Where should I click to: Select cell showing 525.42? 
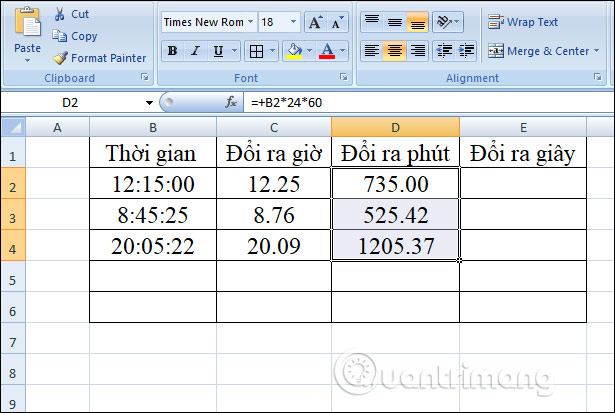[395, 215]
